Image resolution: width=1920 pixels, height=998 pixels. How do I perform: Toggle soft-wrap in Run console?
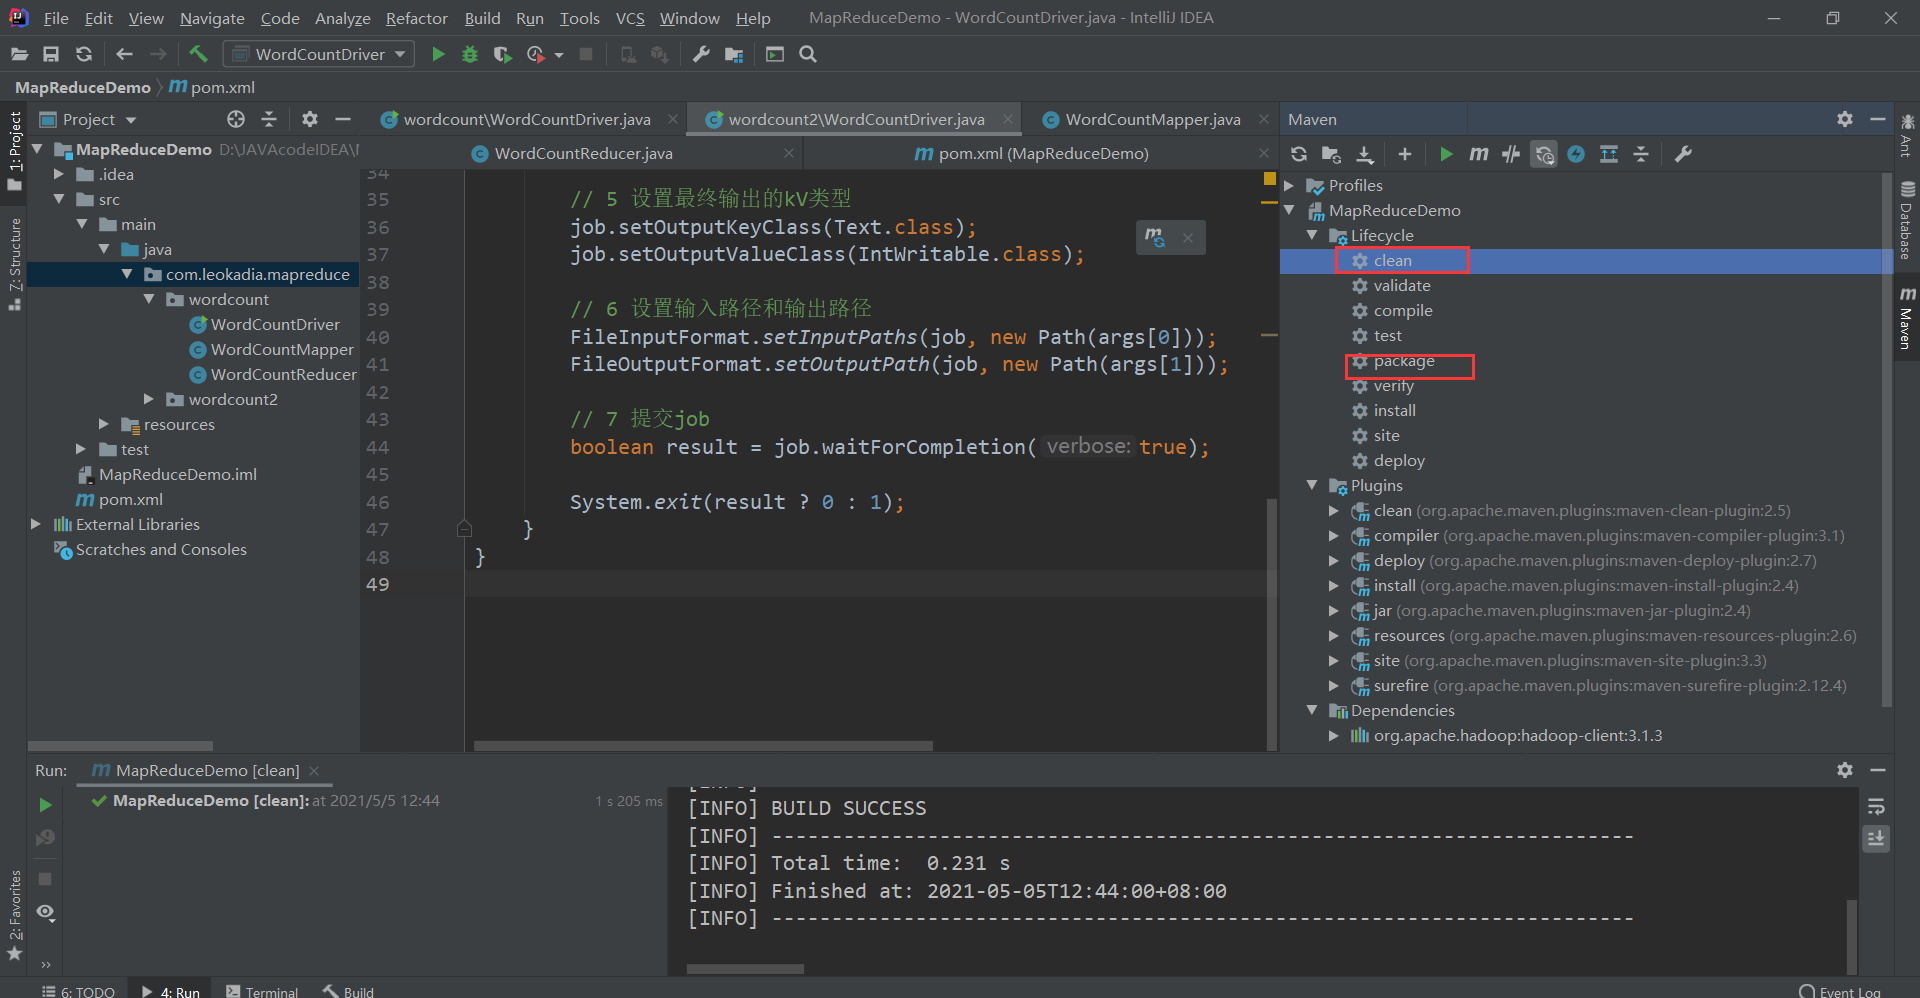(x=1876, y=806)
